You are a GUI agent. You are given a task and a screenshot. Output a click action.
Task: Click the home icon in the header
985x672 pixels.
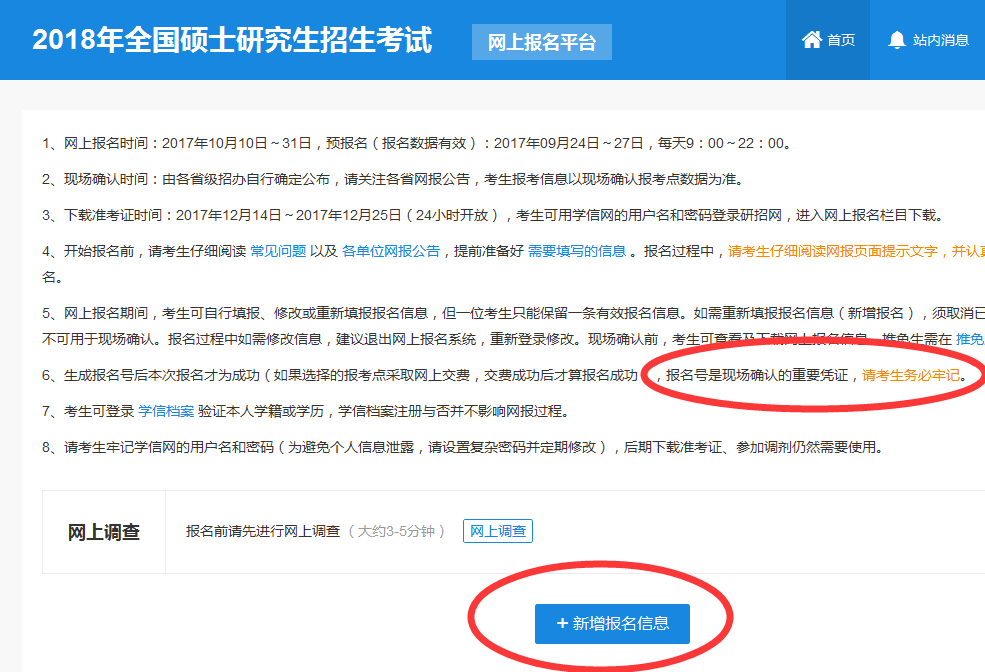tap(811, 40)
